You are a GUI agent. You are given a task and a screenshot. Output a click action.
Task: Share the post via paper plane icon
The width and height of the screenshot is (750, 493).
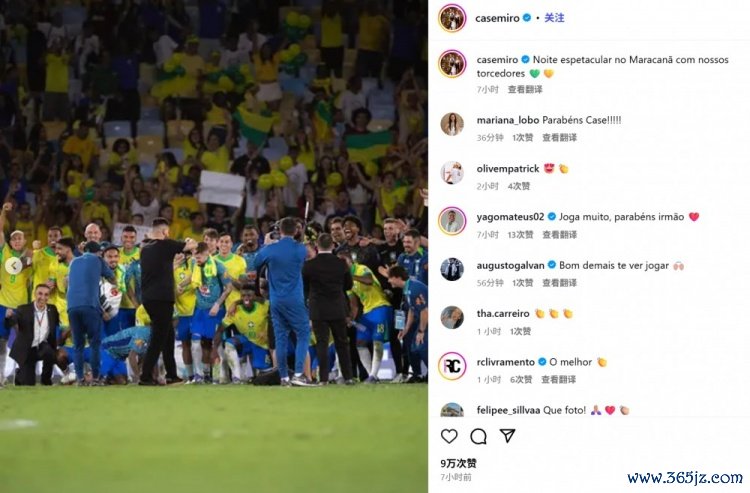(507, 435)
